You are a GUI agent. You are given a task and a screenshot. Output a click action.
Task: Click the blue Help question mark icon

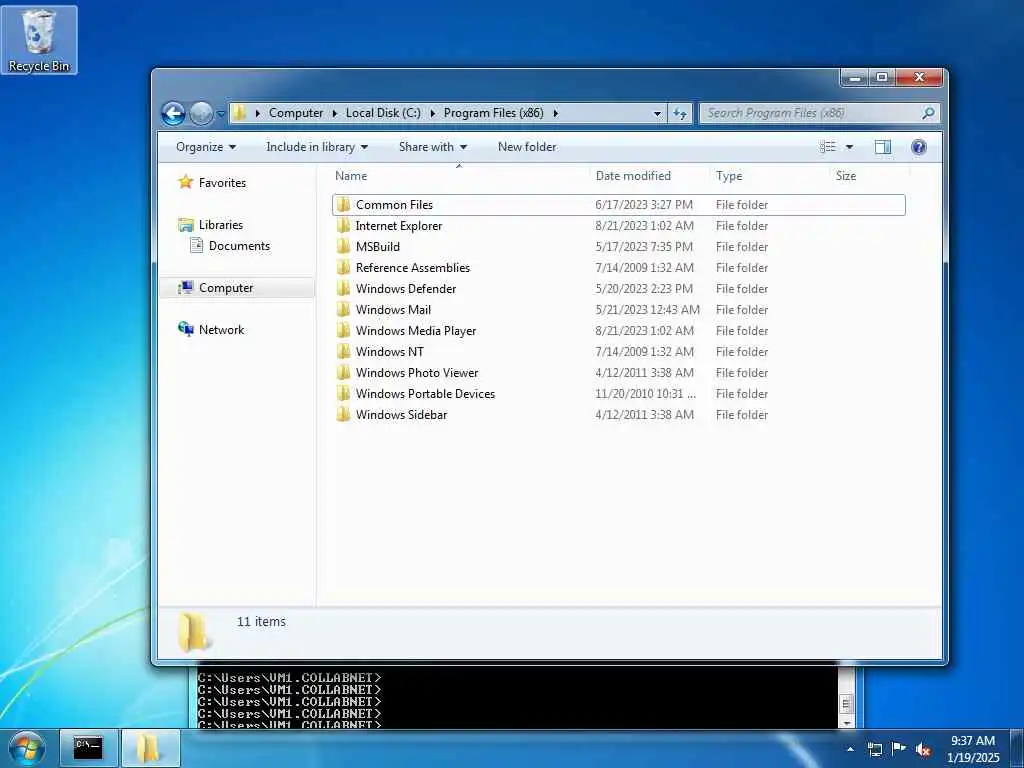tap(919, 147)
